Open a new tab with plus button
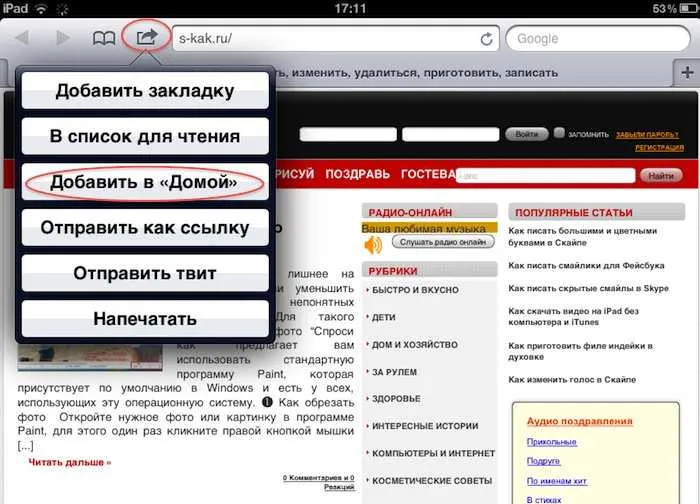Screen dimensions: 700x504 click(x=687, y=72)
